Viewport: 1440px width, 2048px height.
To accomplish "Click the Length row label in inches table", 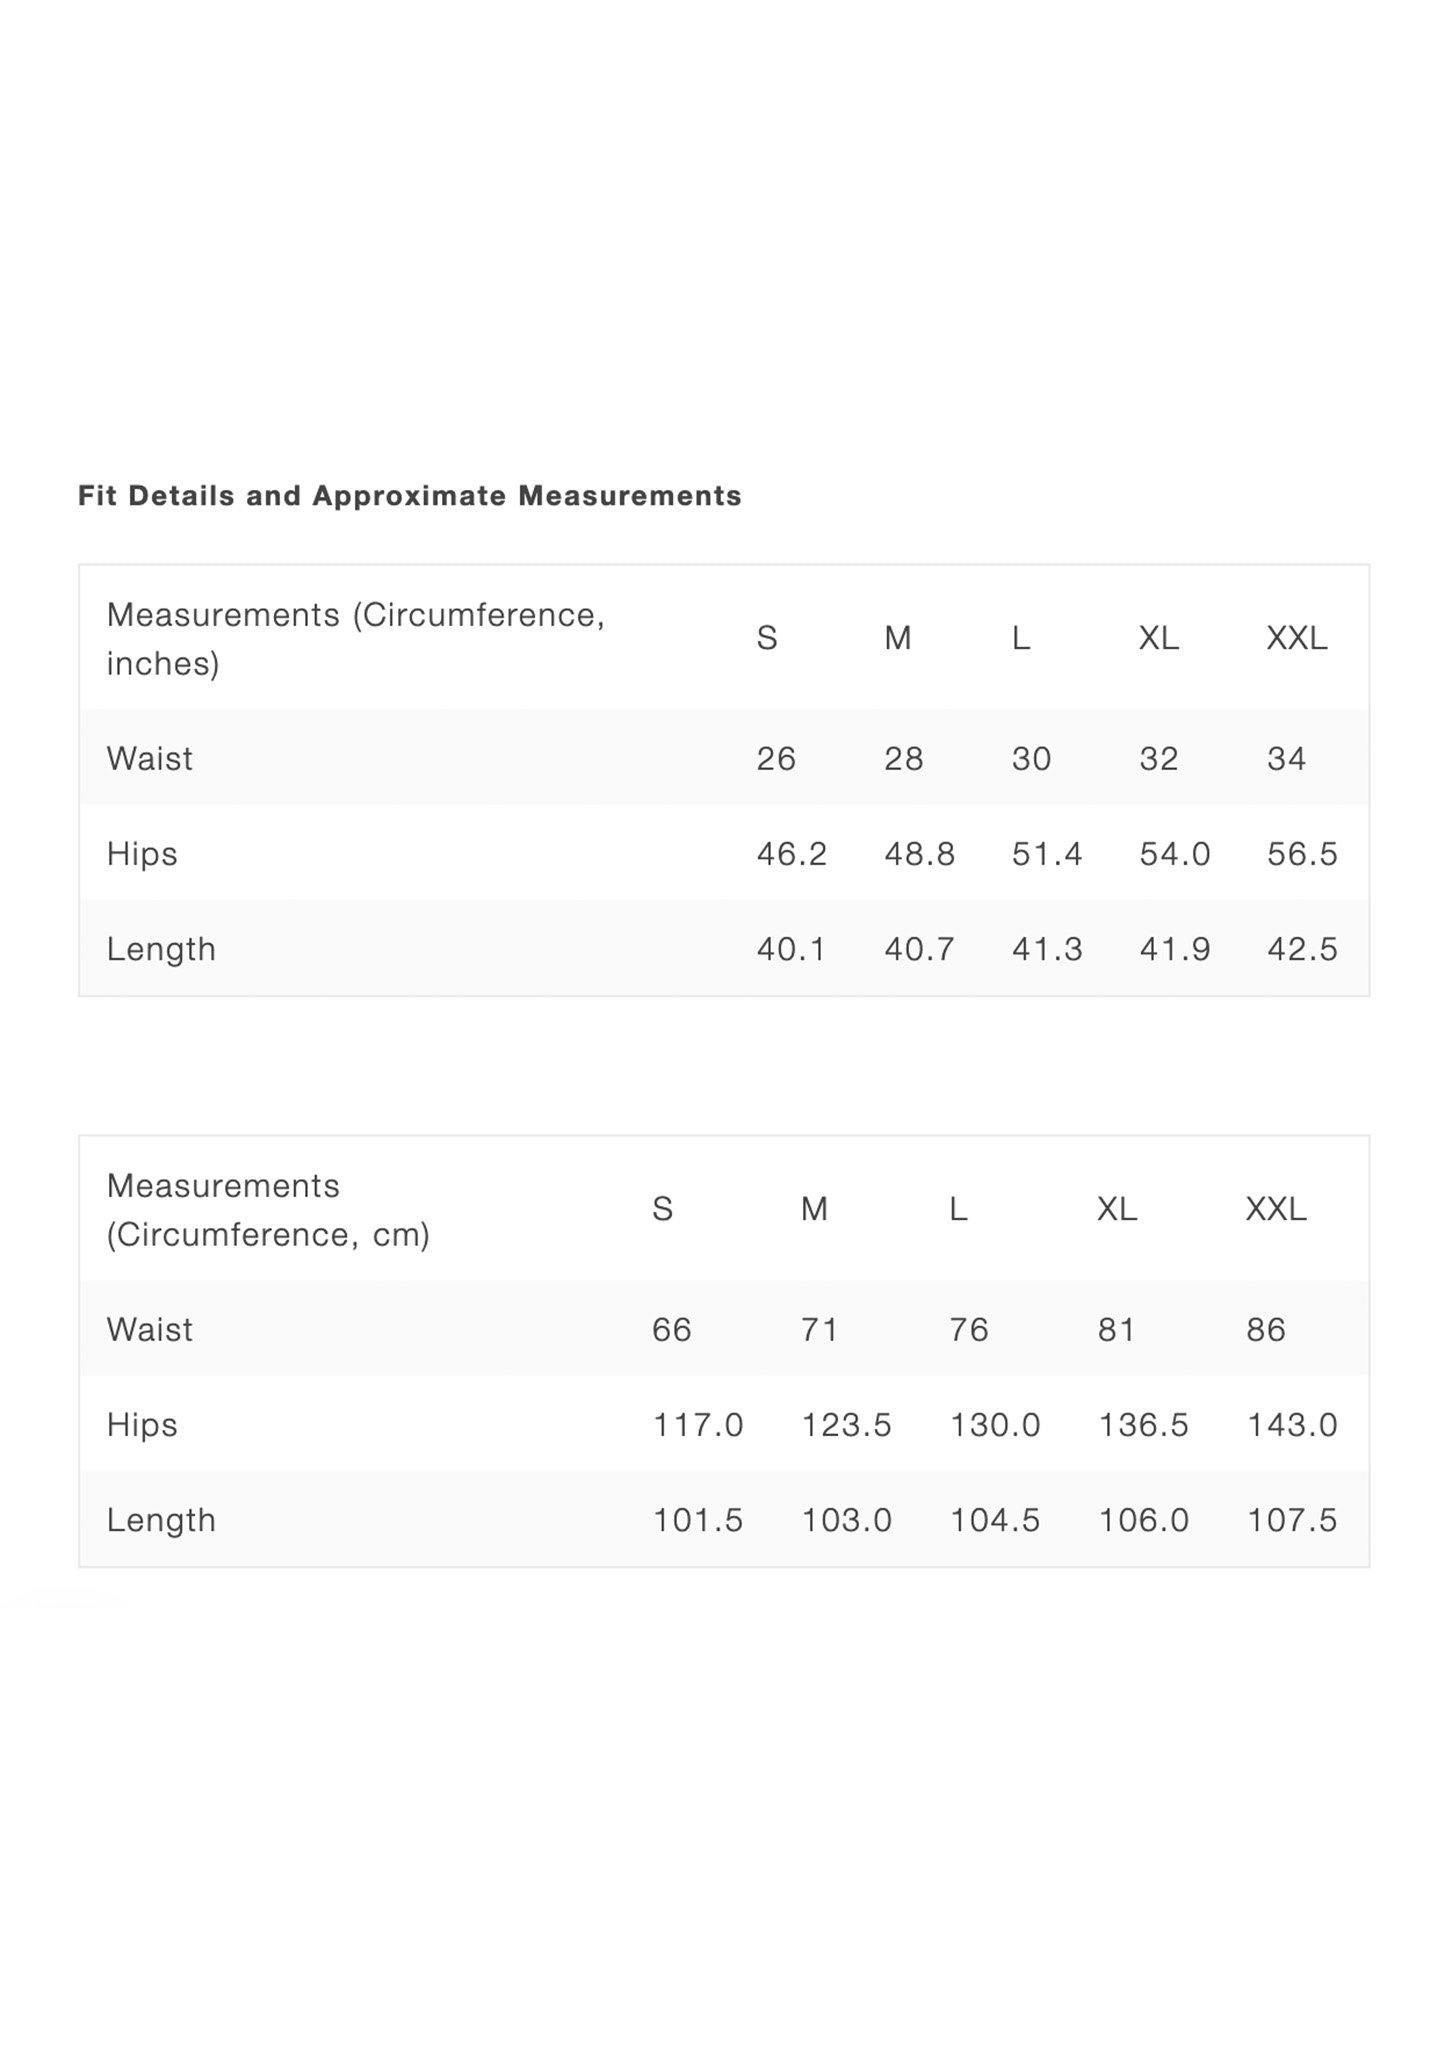I will click(161, 949).
